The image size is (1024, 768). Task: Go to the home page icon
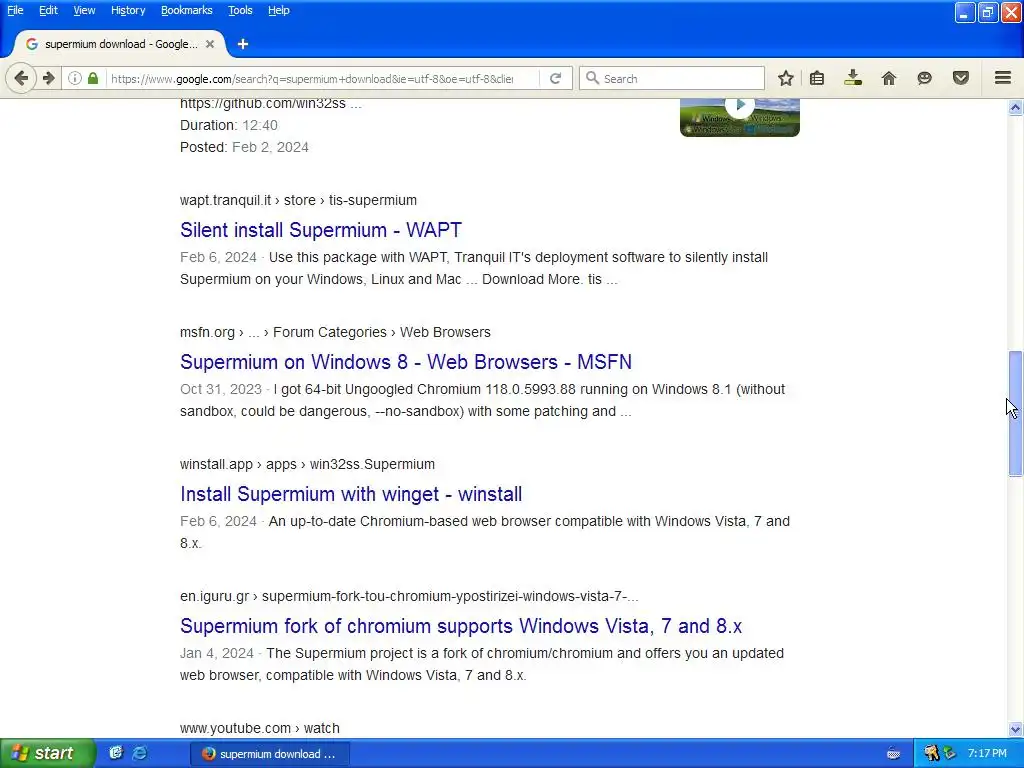(889, 78)
